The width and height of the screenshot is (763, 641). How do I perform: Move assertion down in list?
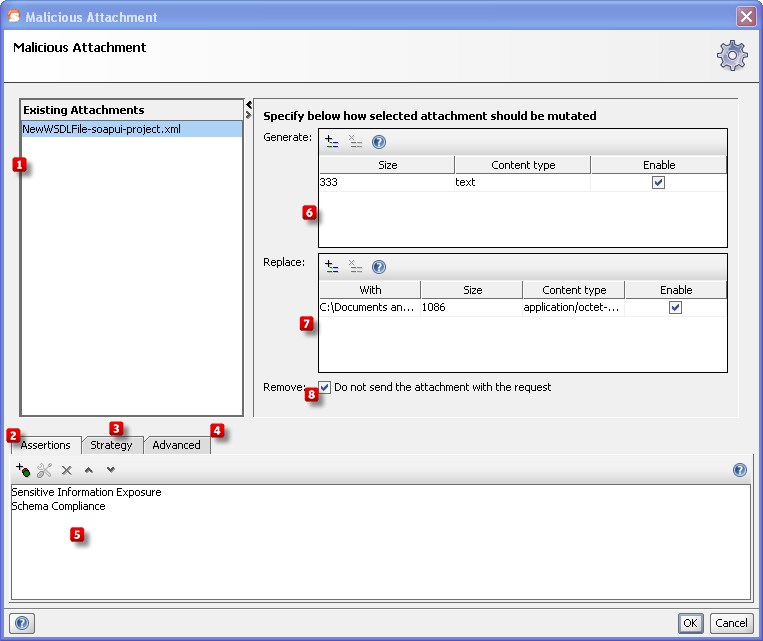point(111,470)
